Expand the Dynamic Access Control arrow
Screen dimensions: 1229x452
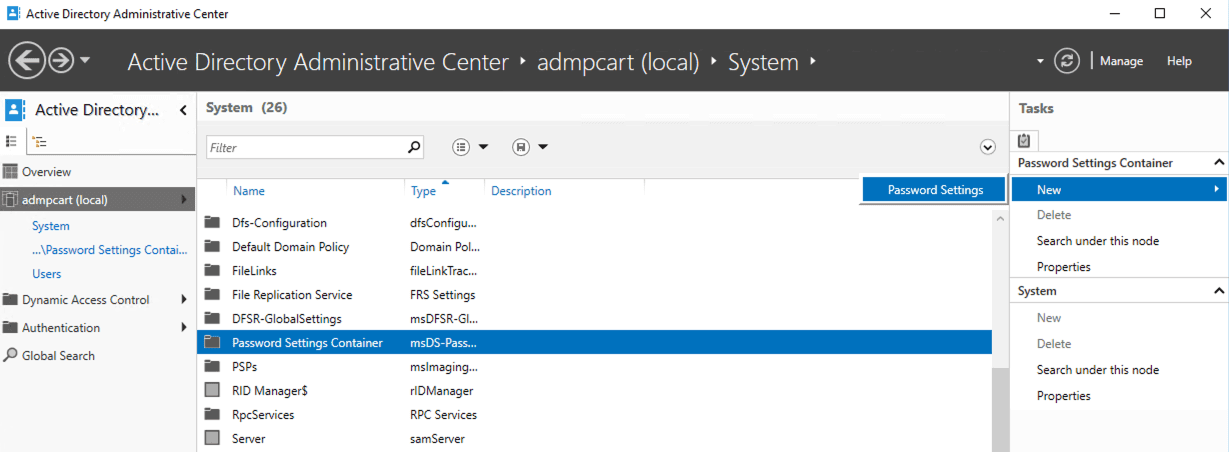coord(184,300)
